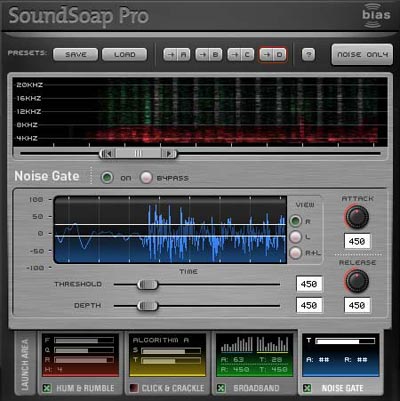
Task: Store settings to snapshot A
Action: pos(177,55)
